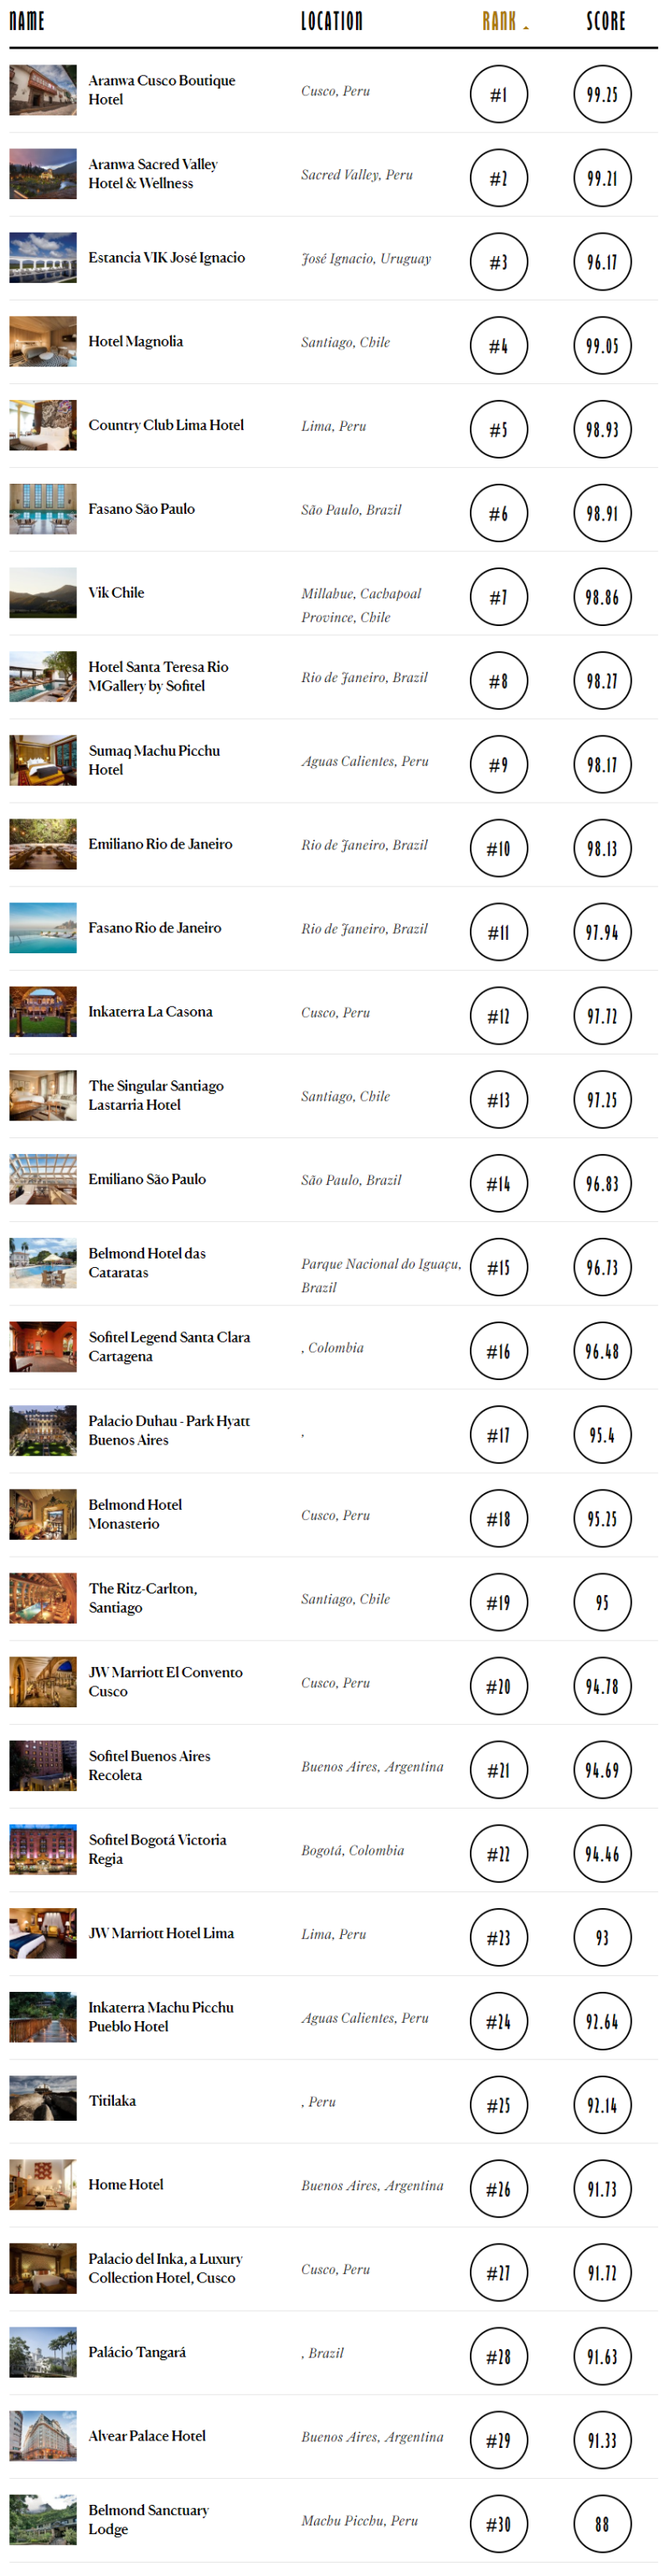Click the 99.21 score circle
The height and width of the screenshot is (2576, 670).
tap(602, 179)
